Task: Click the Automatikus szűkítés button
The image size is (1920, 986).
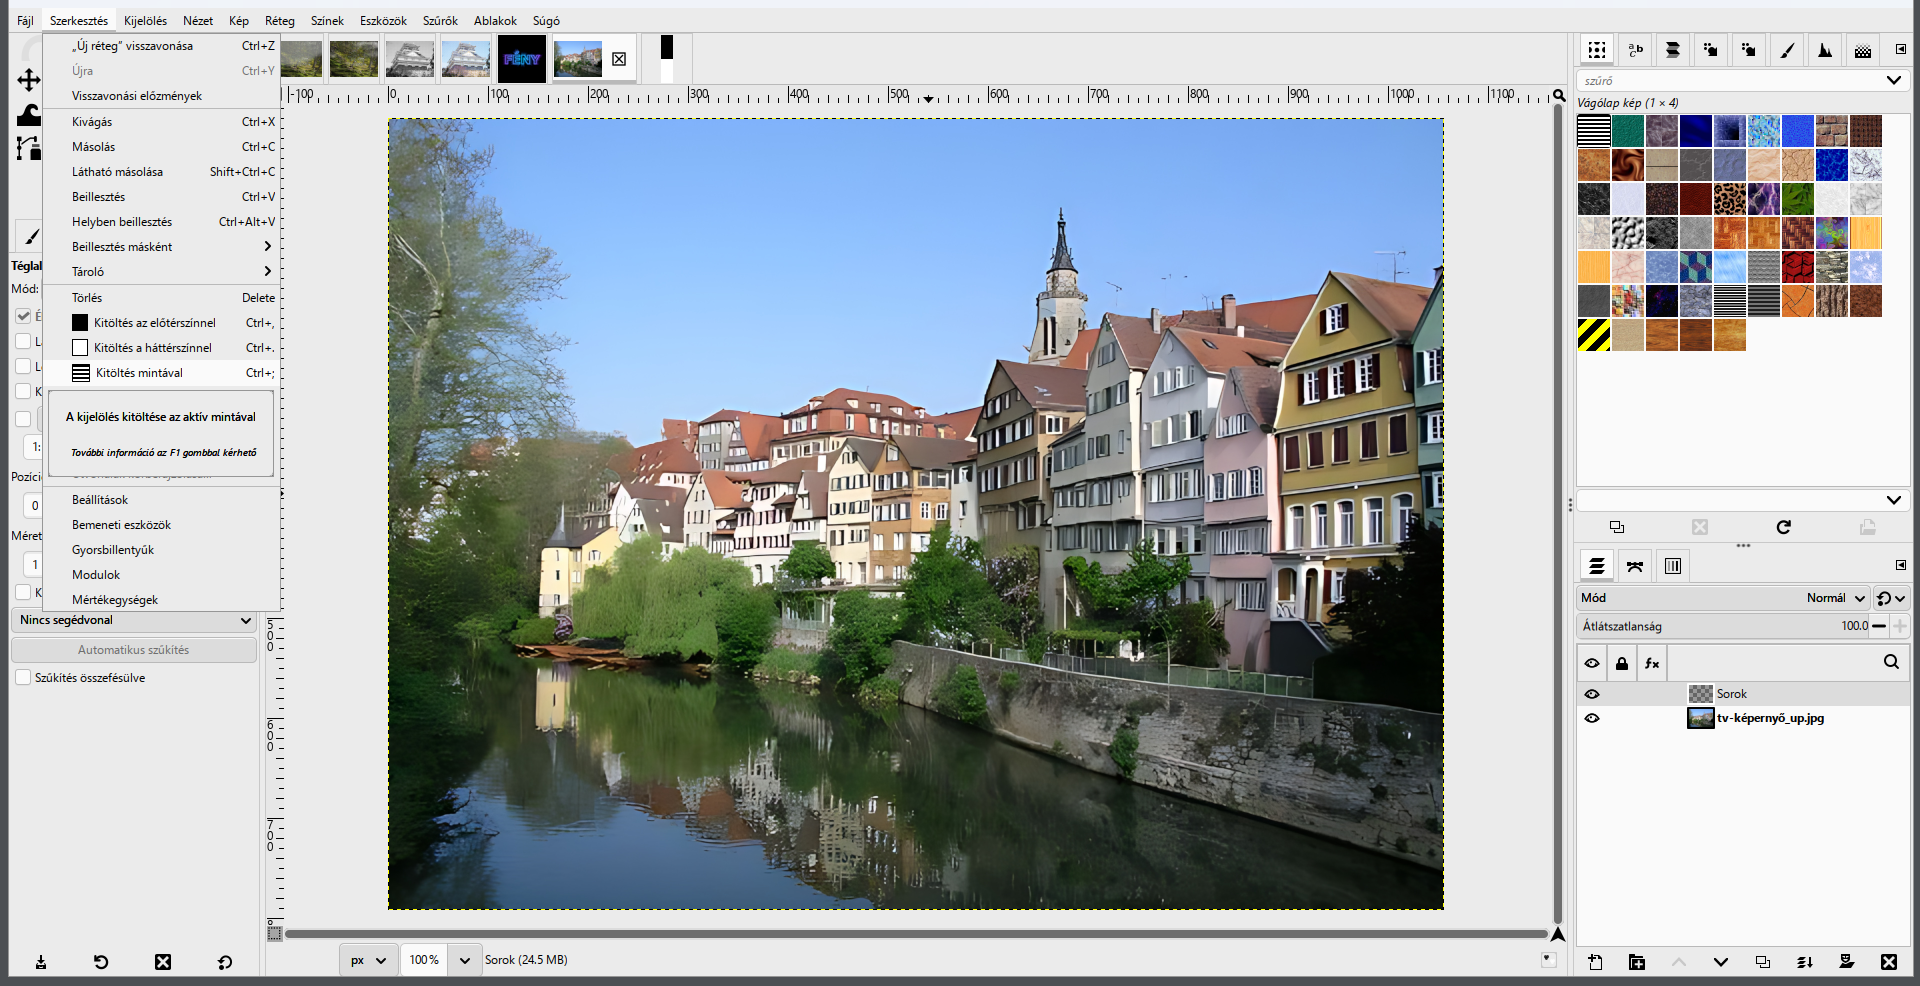Action: 134,650
